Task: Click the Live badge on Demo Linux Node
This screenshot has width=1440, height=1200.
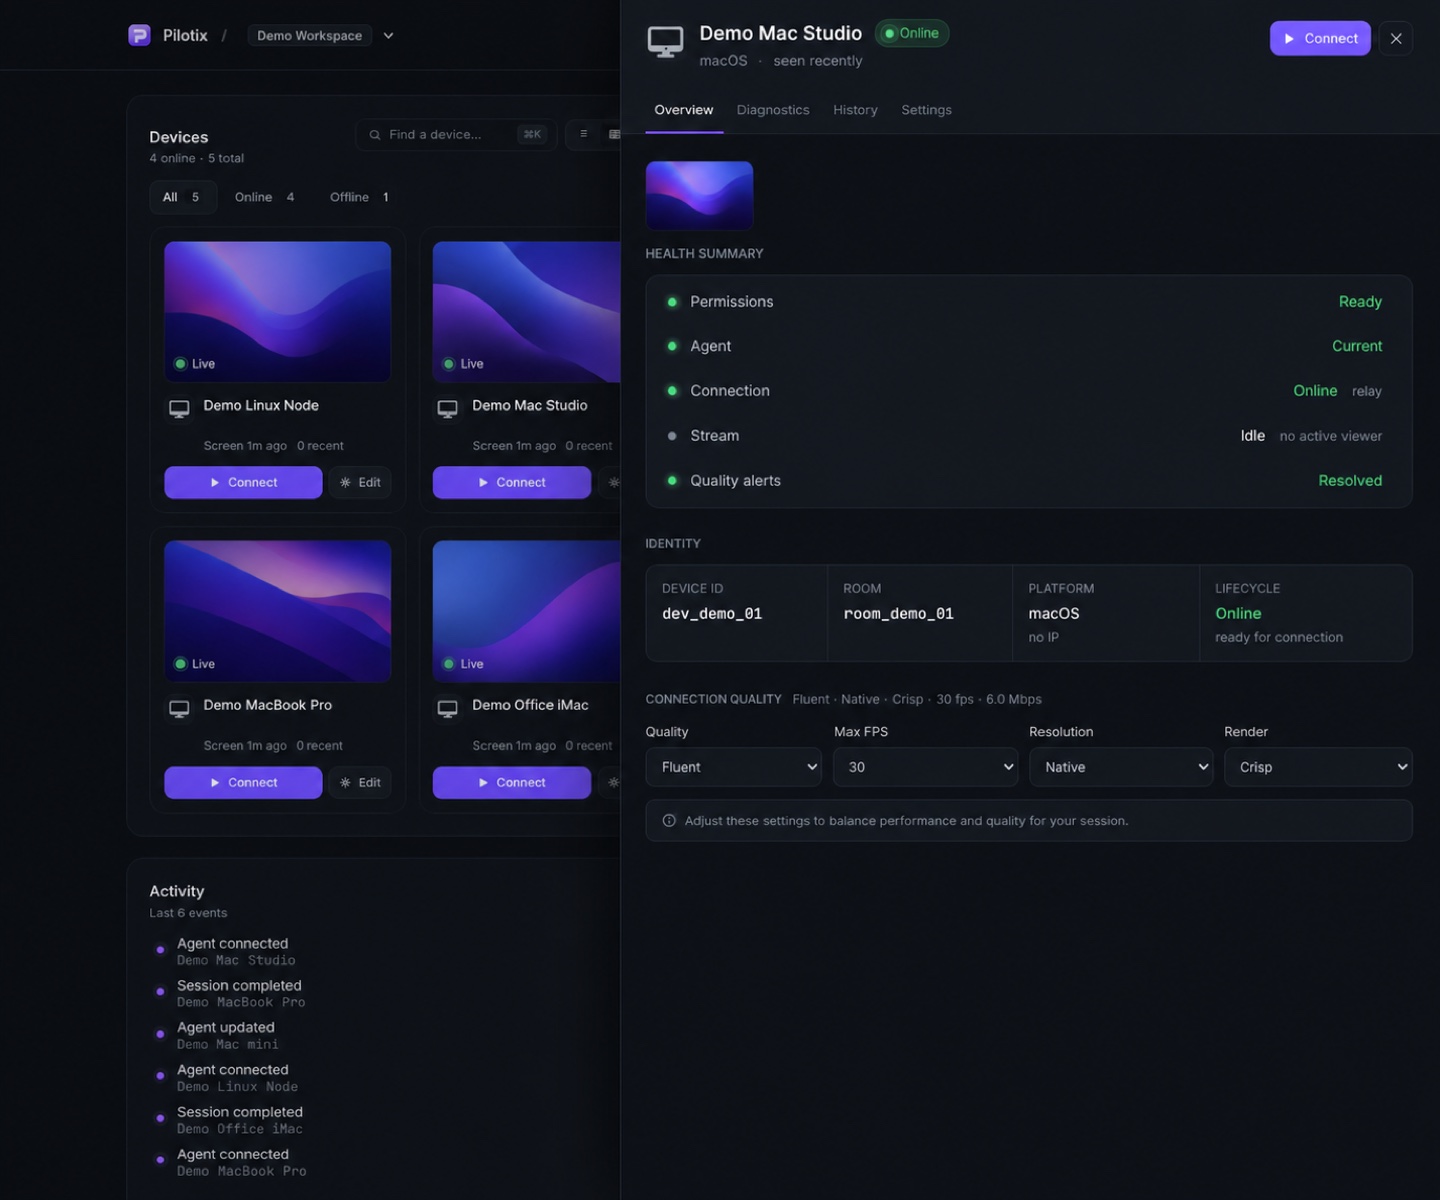Action: [195, 364]
